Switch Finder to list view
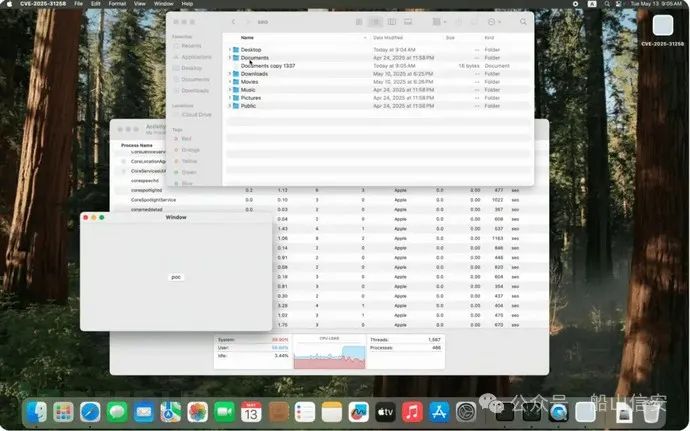This screenshot has width=690, height=431. pos(375,22)
